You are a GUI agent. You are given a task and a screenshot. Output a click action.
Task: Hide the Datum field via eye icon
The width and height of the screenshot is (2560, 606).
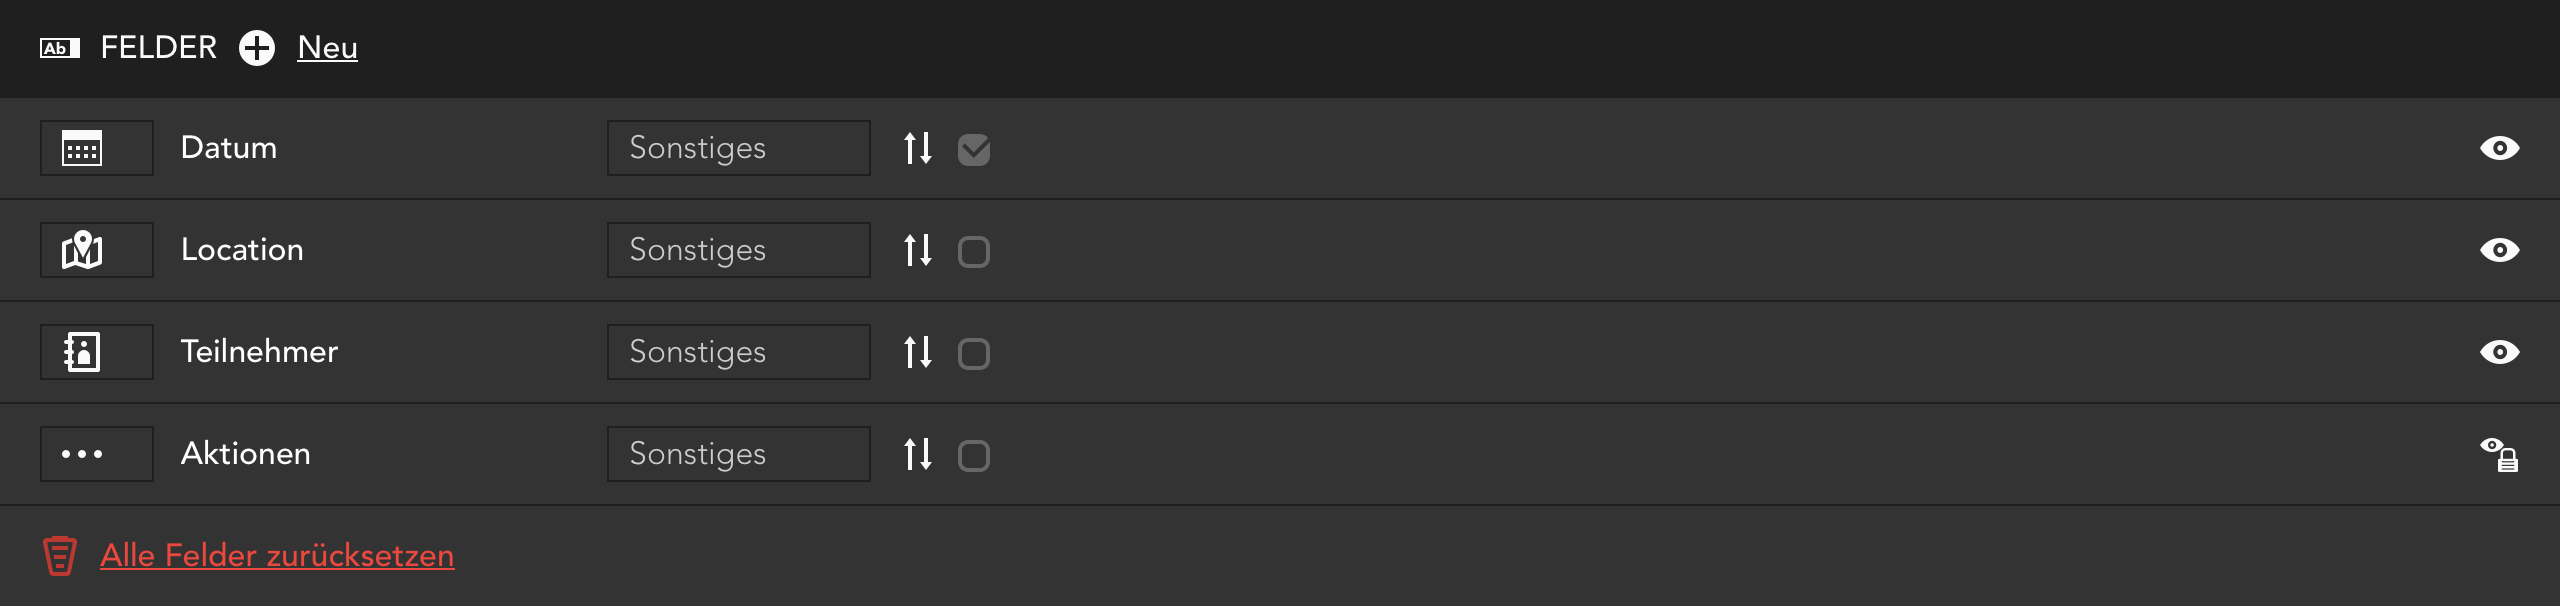[x=2499, y=148]
